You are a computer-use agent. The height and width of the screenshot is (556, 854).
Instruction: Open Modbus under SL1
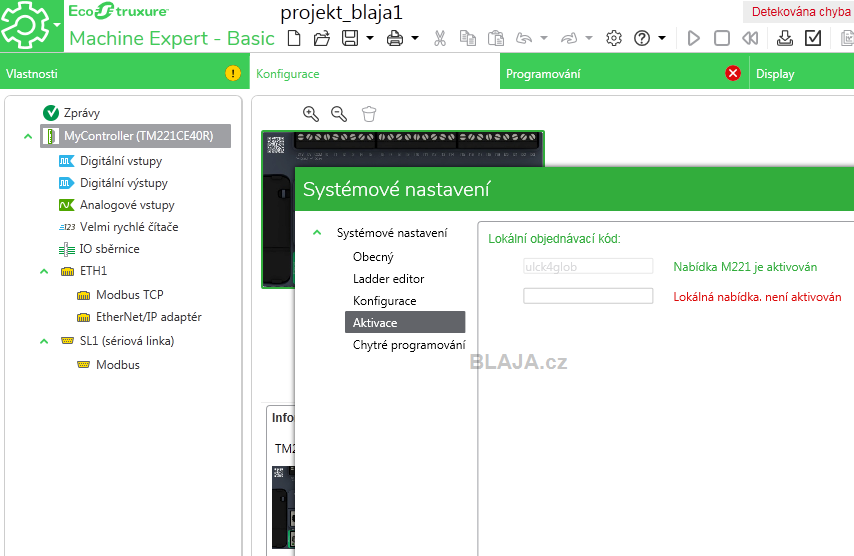pyautogui.click(x=118, y=365)
